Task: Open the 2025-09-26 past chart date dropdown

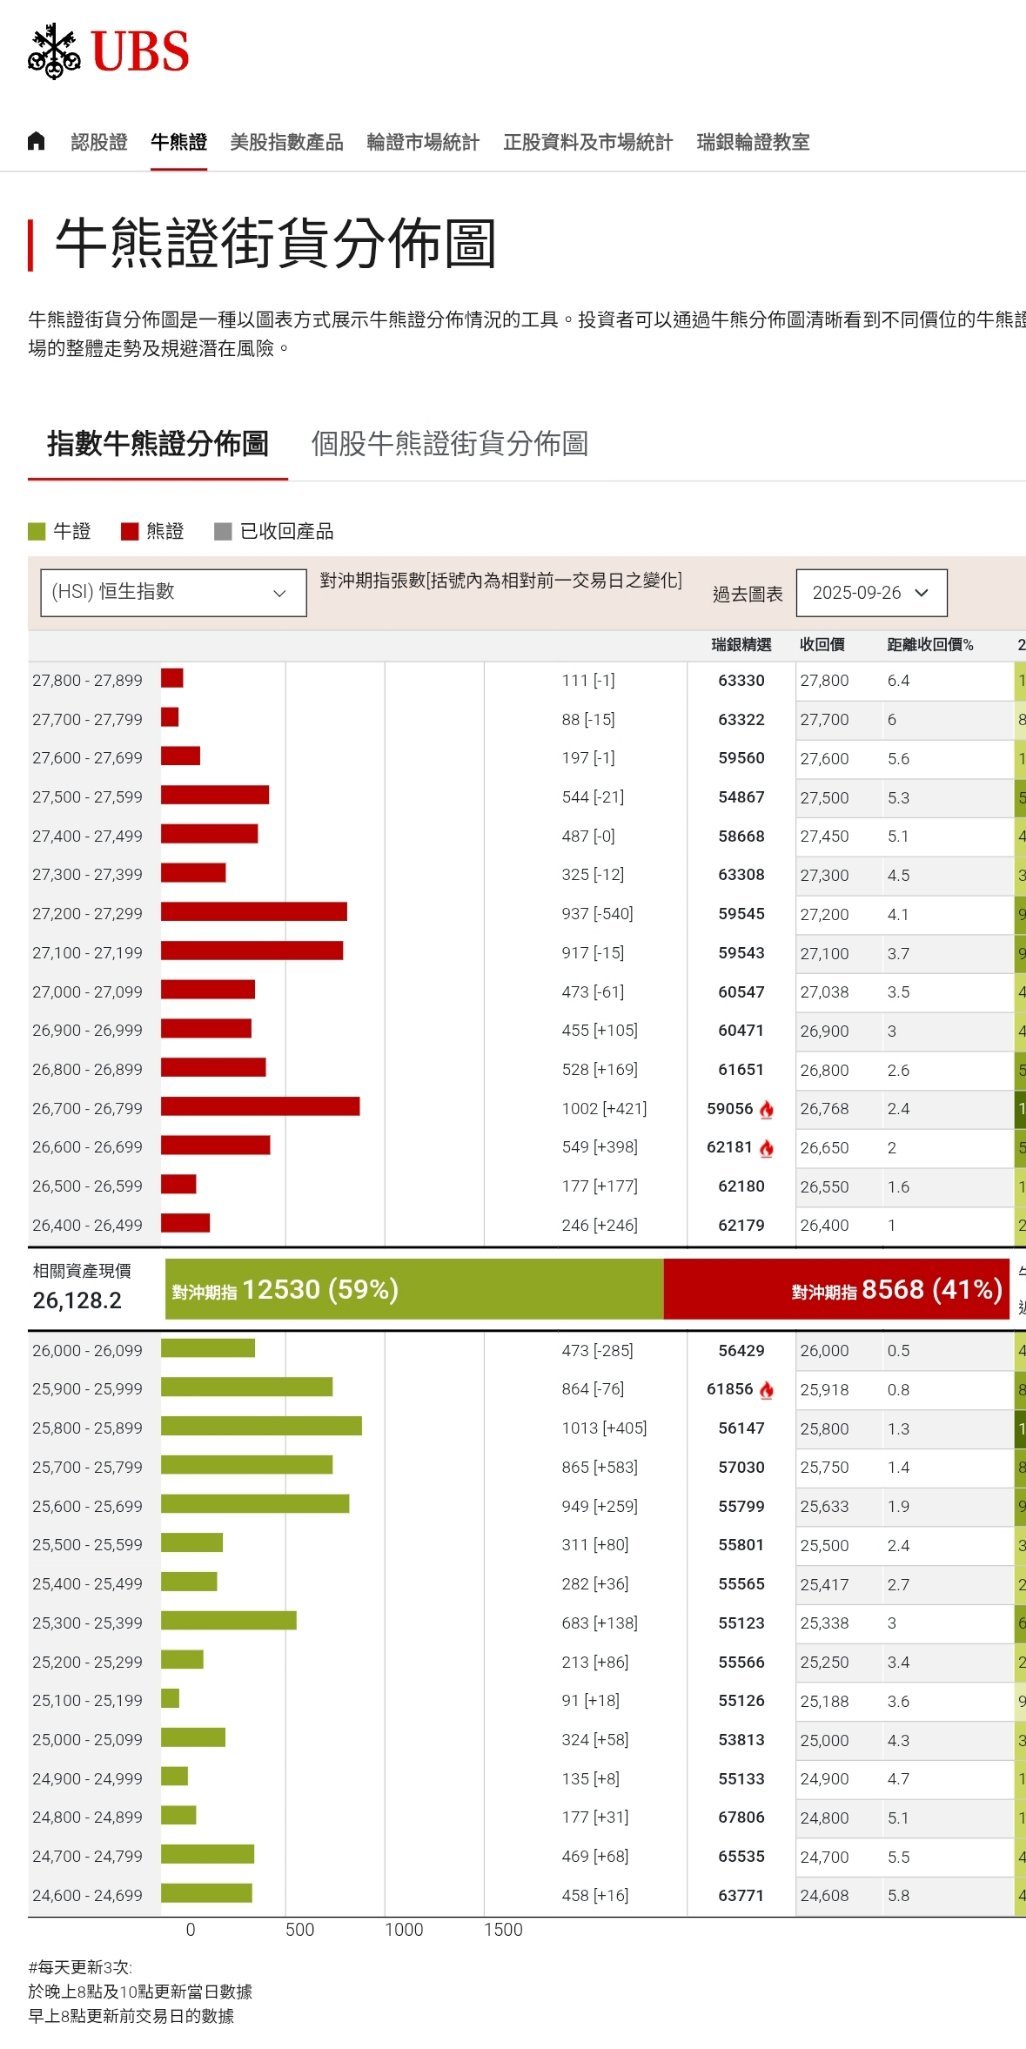Action: coord(871,593)
